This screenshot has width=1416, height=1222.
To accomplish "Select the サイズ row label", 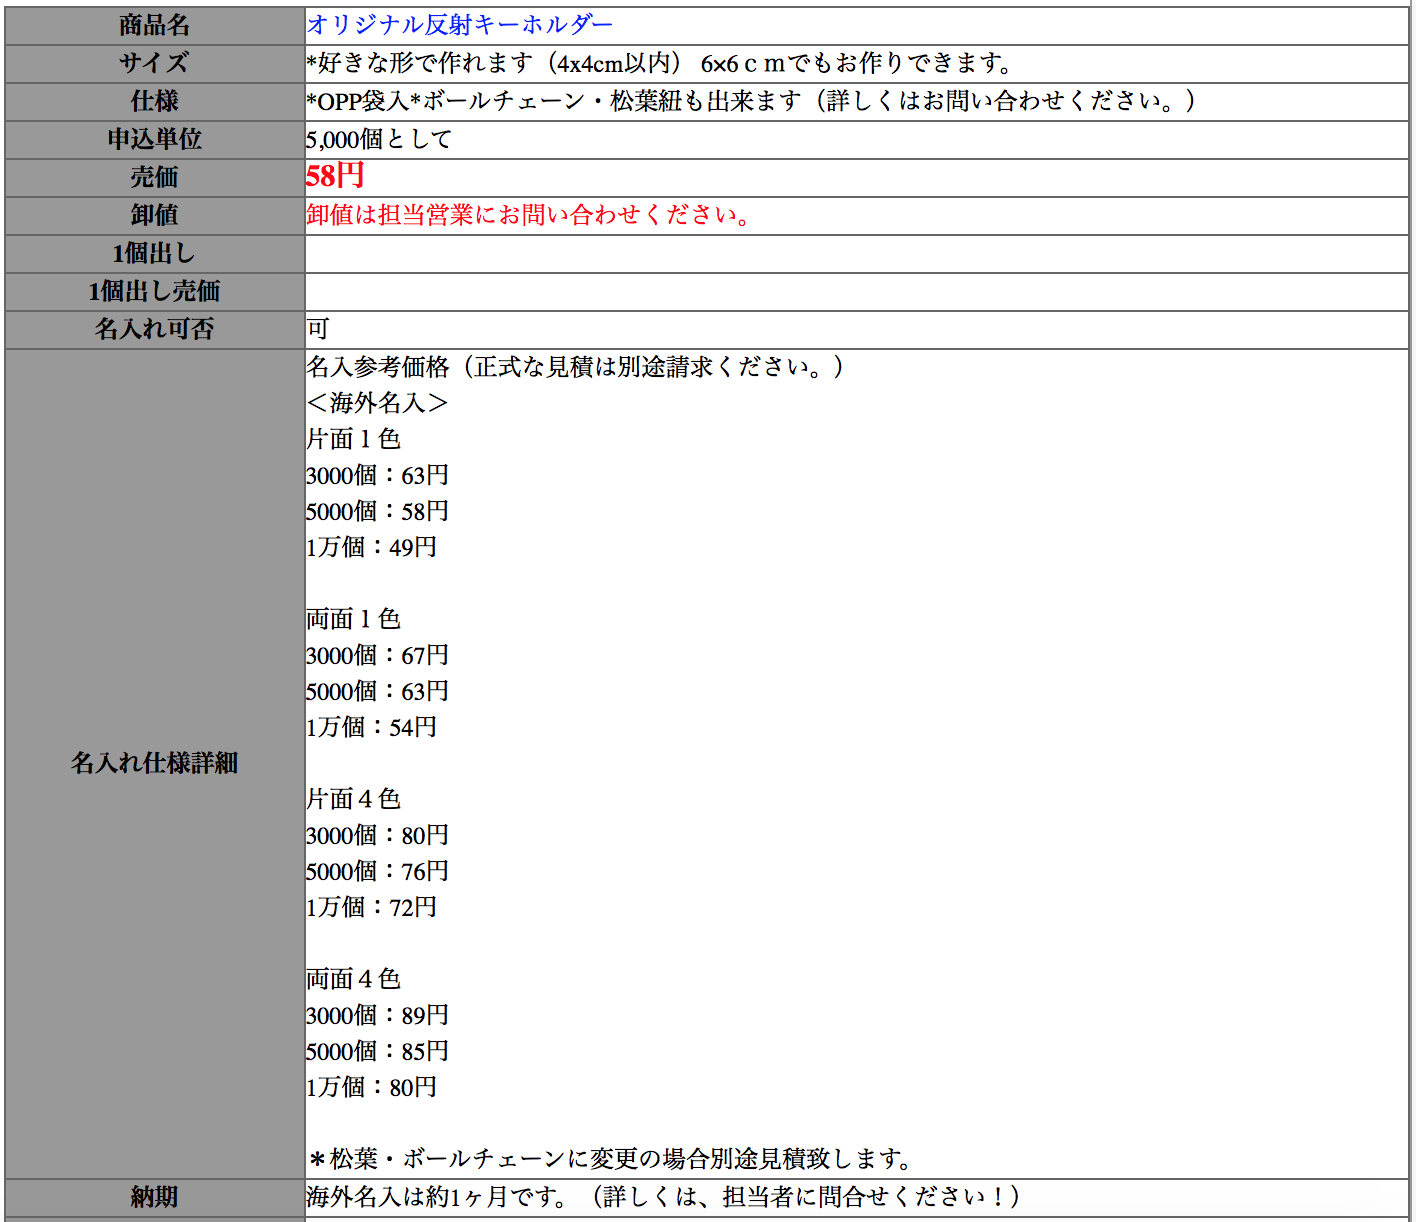I will tap(155, 63).
